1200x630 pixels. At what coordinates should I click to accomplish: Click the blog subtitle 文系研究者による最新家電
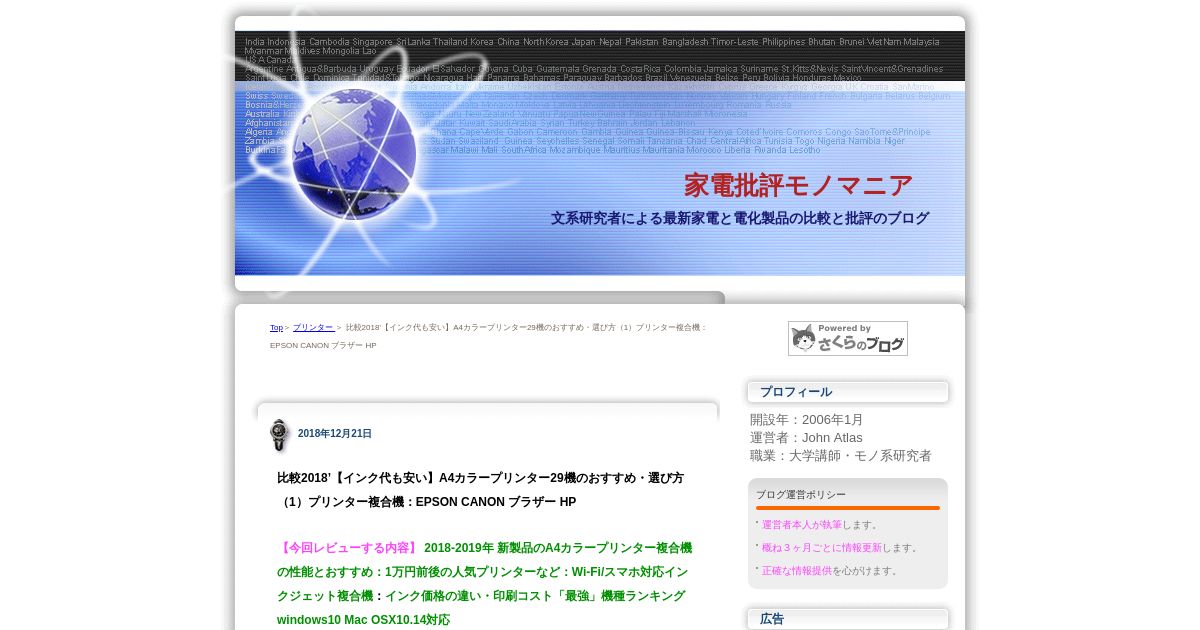pos(740,218)
